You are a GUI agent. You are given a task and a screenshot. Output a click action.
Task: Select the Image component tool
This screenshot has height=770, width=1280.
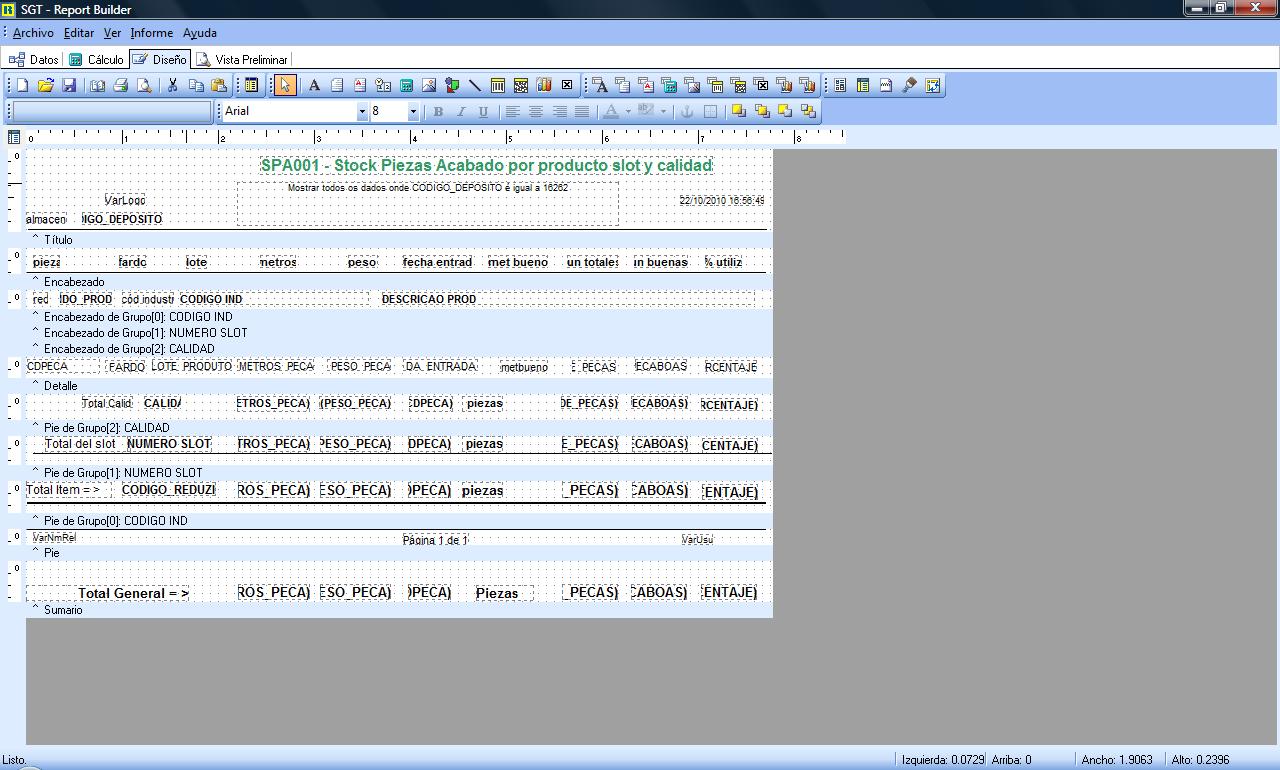click(x=429, y=86)
